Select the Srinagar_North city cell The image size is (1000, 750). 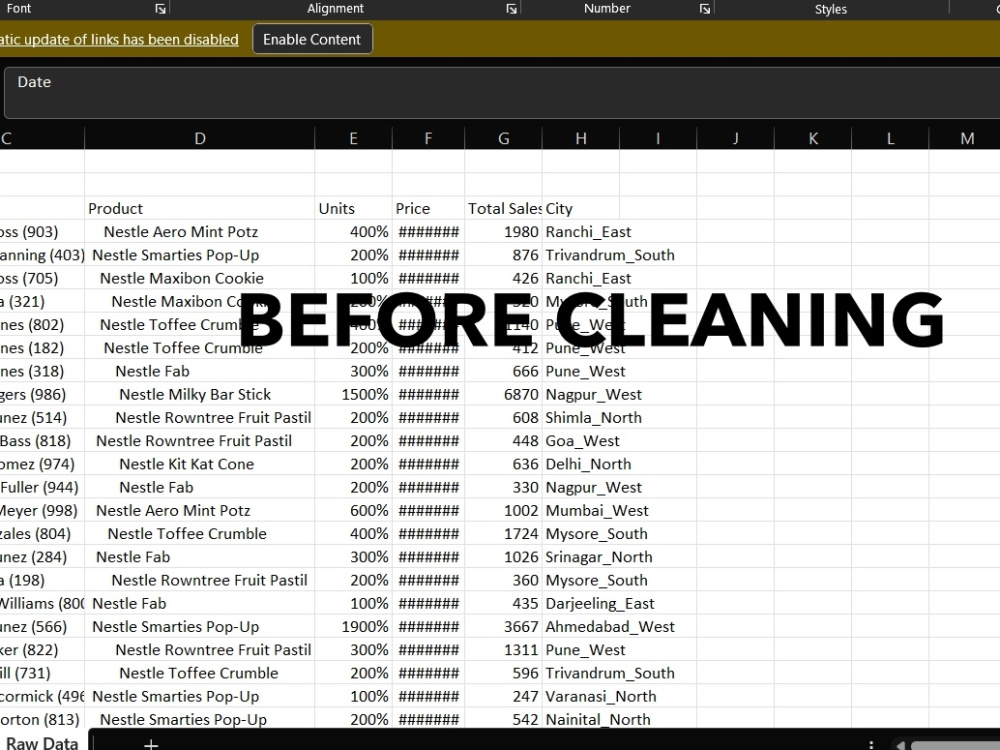(x=599, y=557)
